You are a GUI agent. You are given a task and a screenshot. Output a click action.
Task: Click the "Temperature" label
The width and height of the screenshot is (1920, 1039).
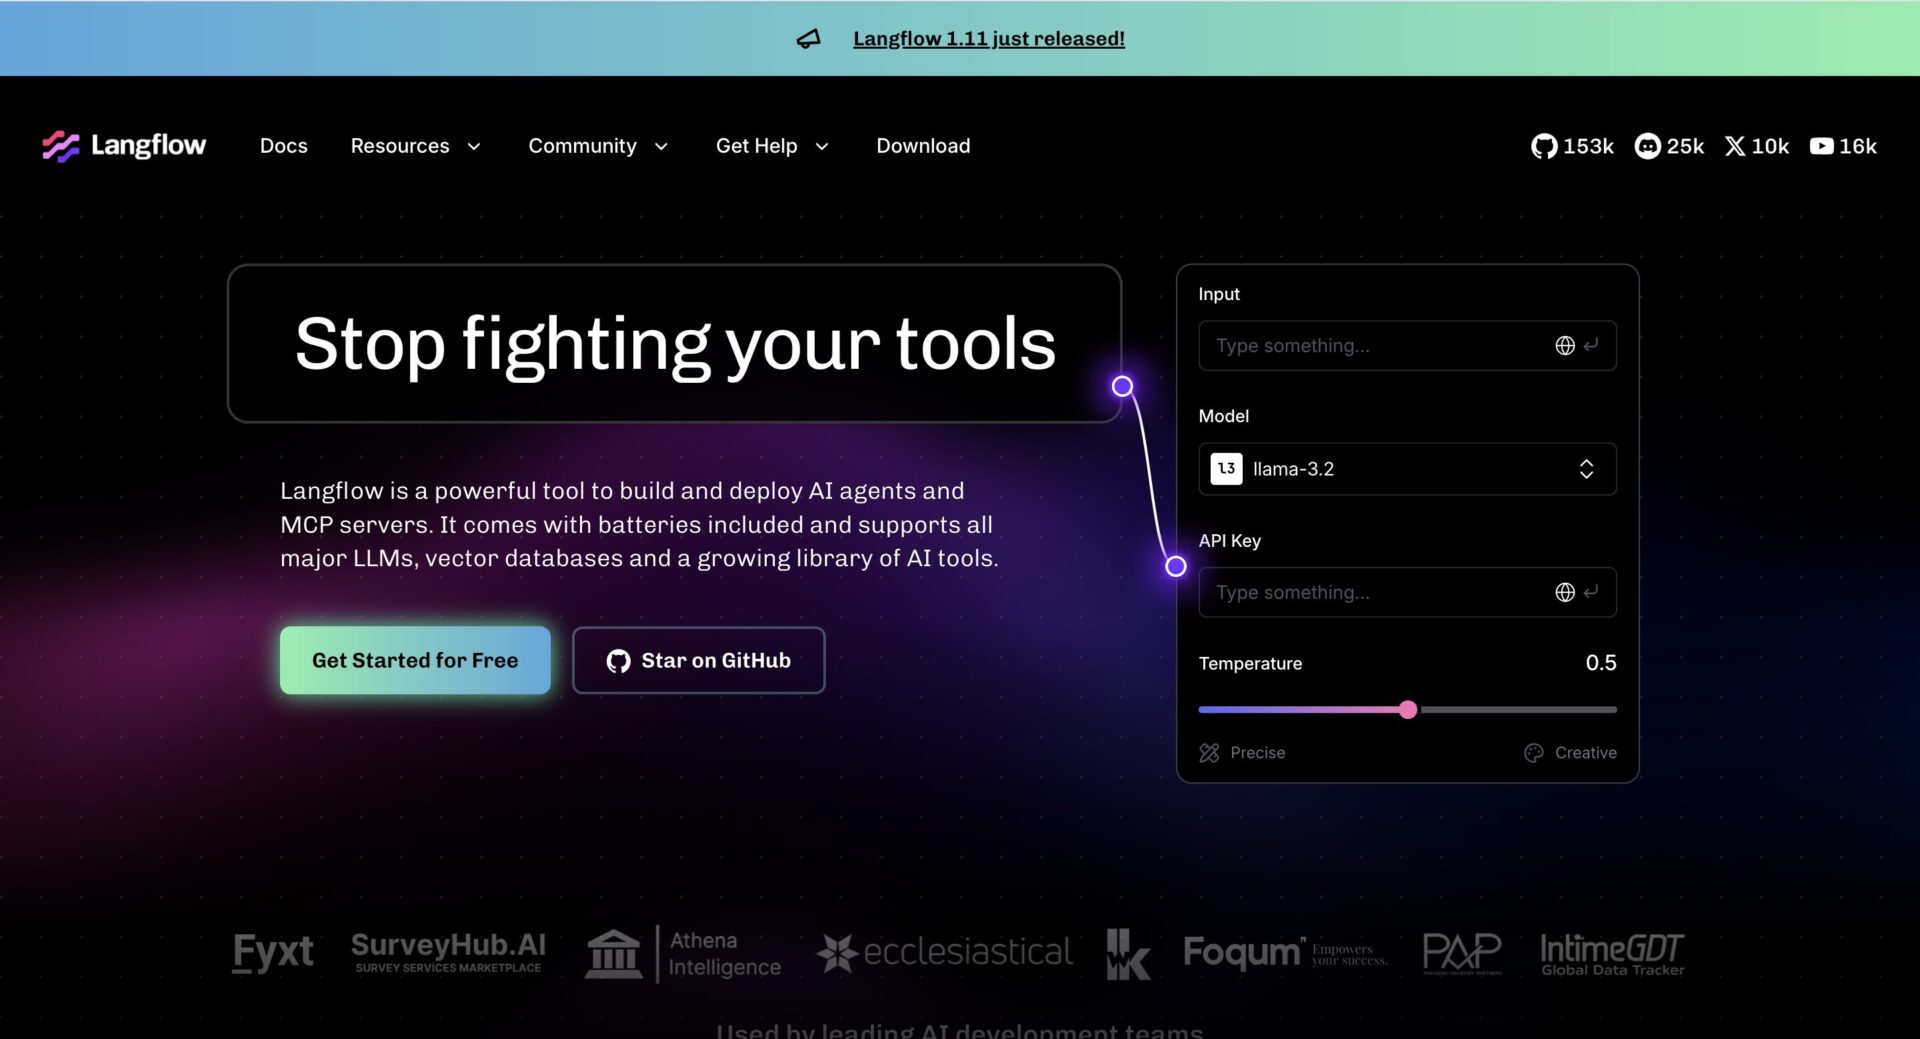[1250, 664]
